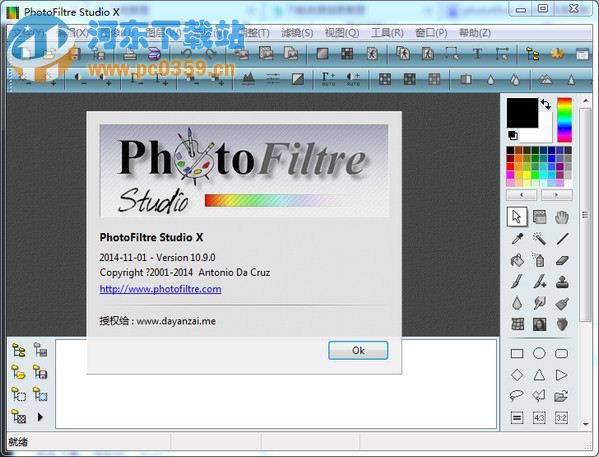Select the Eraser tool
The image size is (599, 457).
click(562, 261)
